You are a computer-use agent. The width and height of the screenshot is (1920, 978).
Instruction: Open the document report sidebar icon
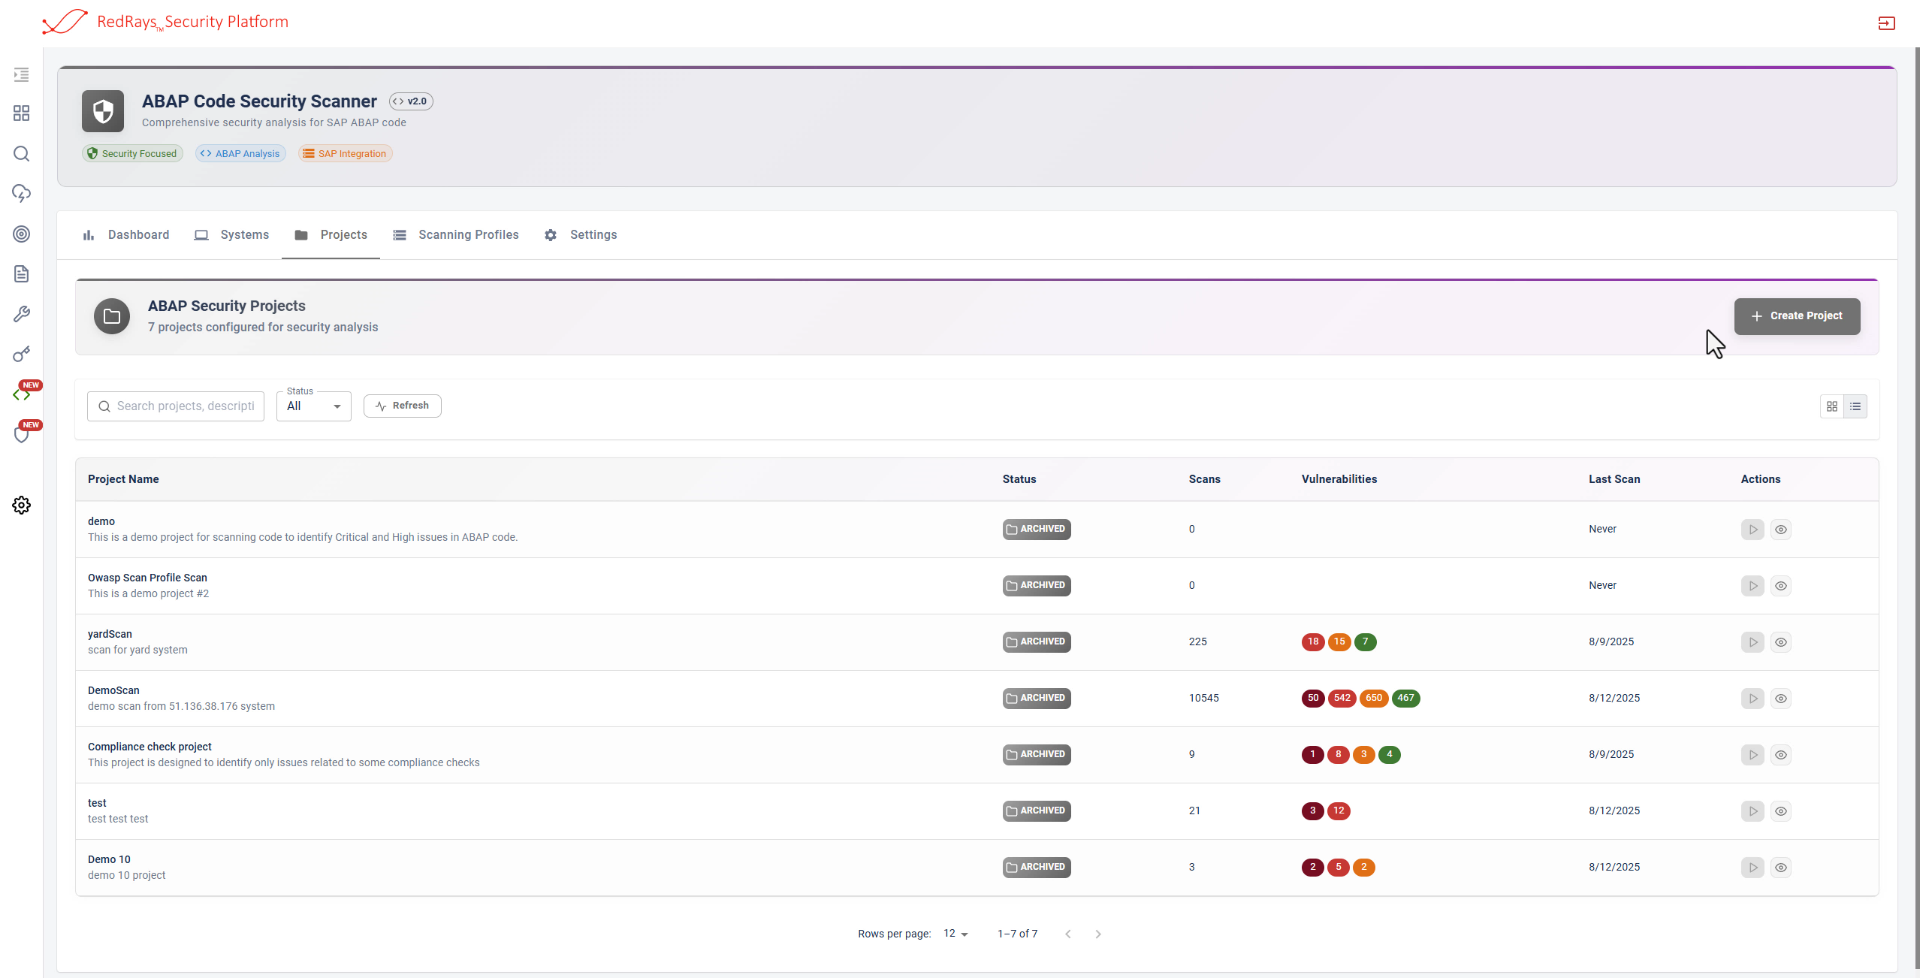coord(21,274)
